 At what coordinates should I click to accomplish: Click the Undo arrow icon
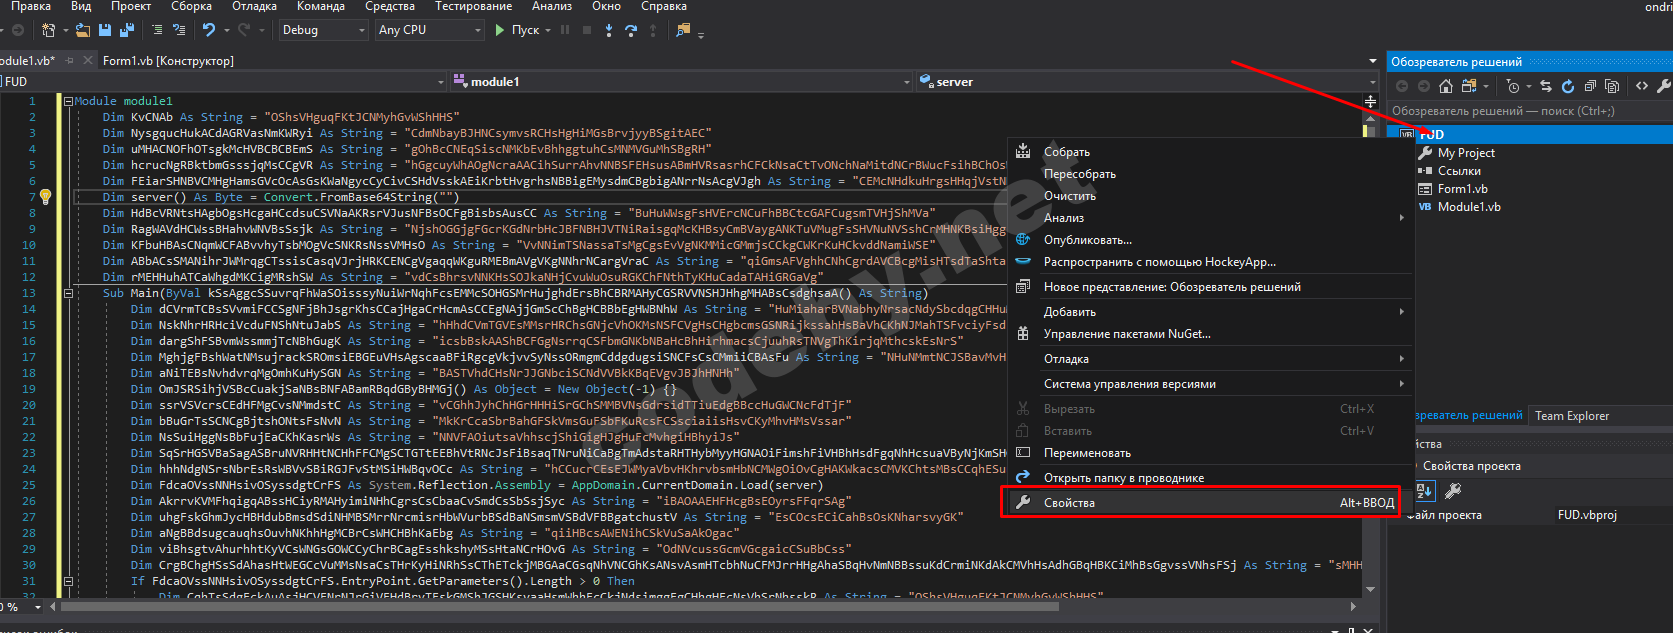(x=208, y=30)
